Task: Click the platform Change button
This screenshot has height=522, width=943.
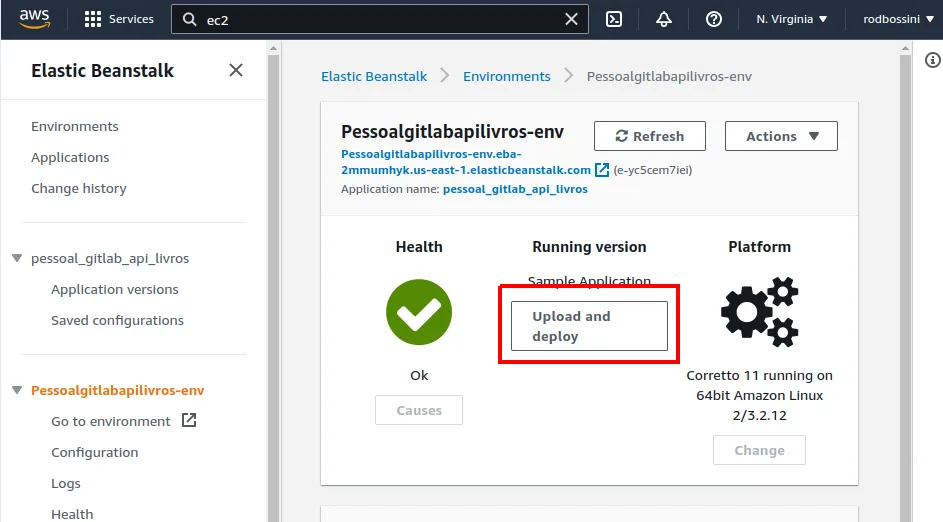Action: point(760,450)
